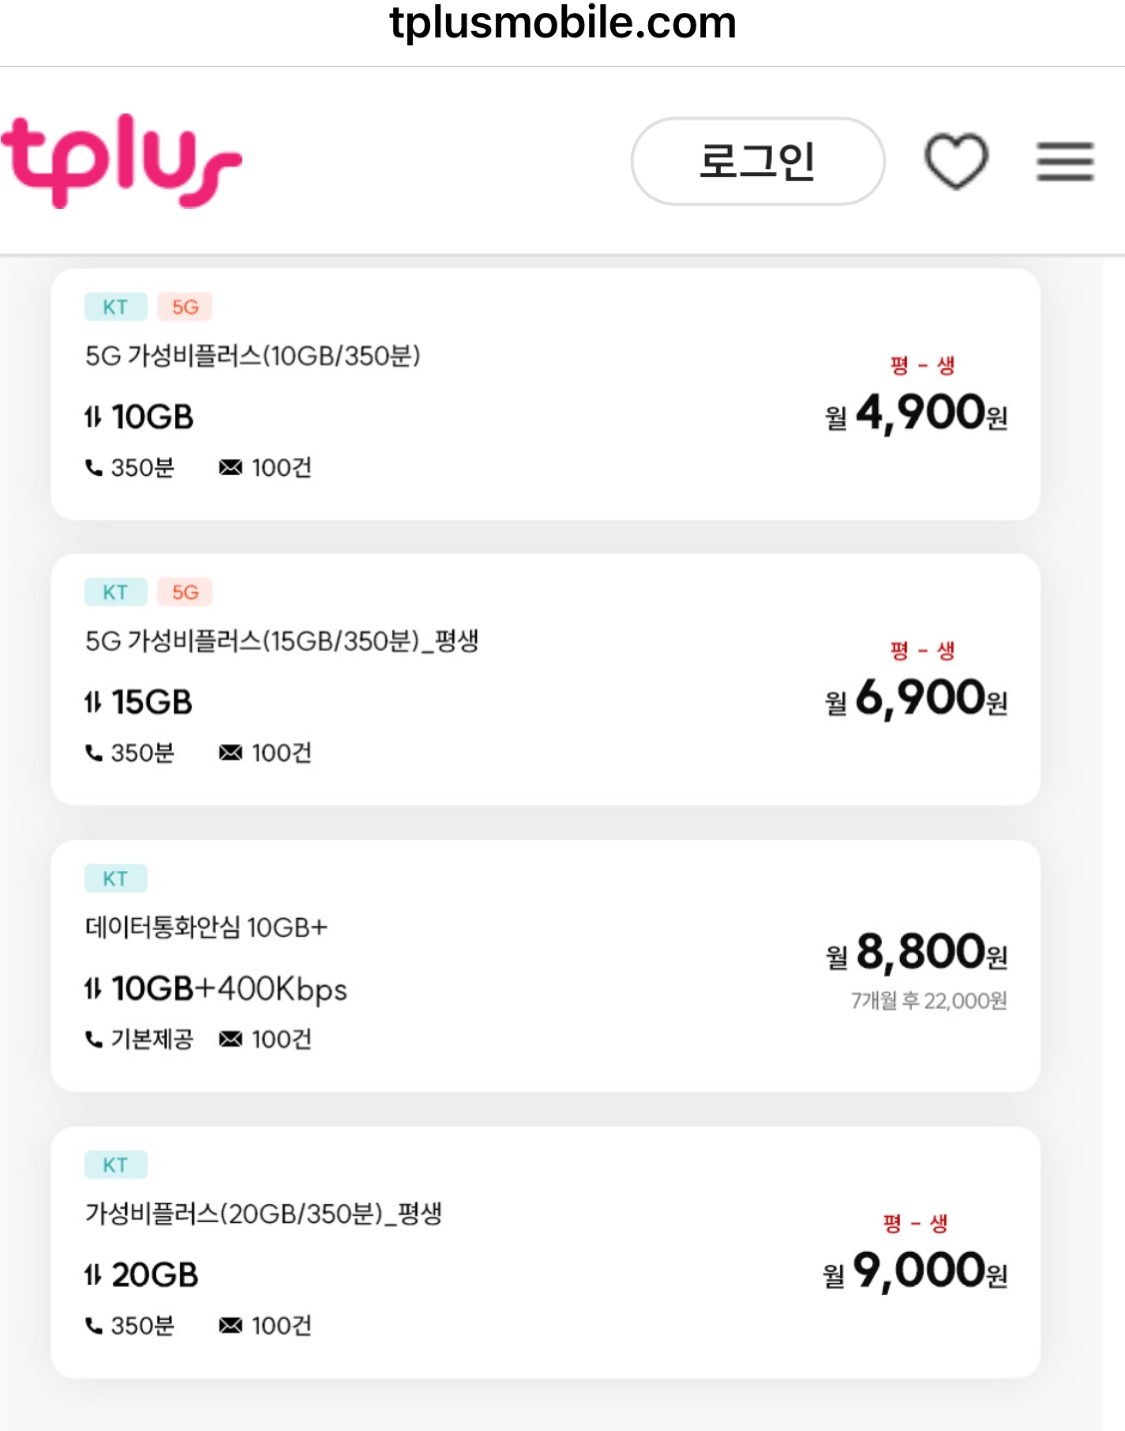Click the 월 8,800원 price
Viewport: 1125px width, 1431px height.
[x=916, y=952]
